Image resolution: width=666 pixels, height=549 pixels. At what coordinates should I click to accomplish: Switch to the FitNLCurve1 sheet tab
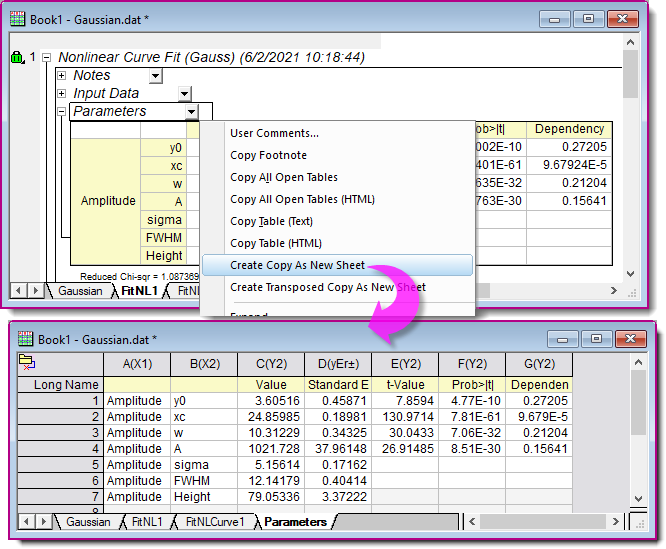(x=214, y=522)
